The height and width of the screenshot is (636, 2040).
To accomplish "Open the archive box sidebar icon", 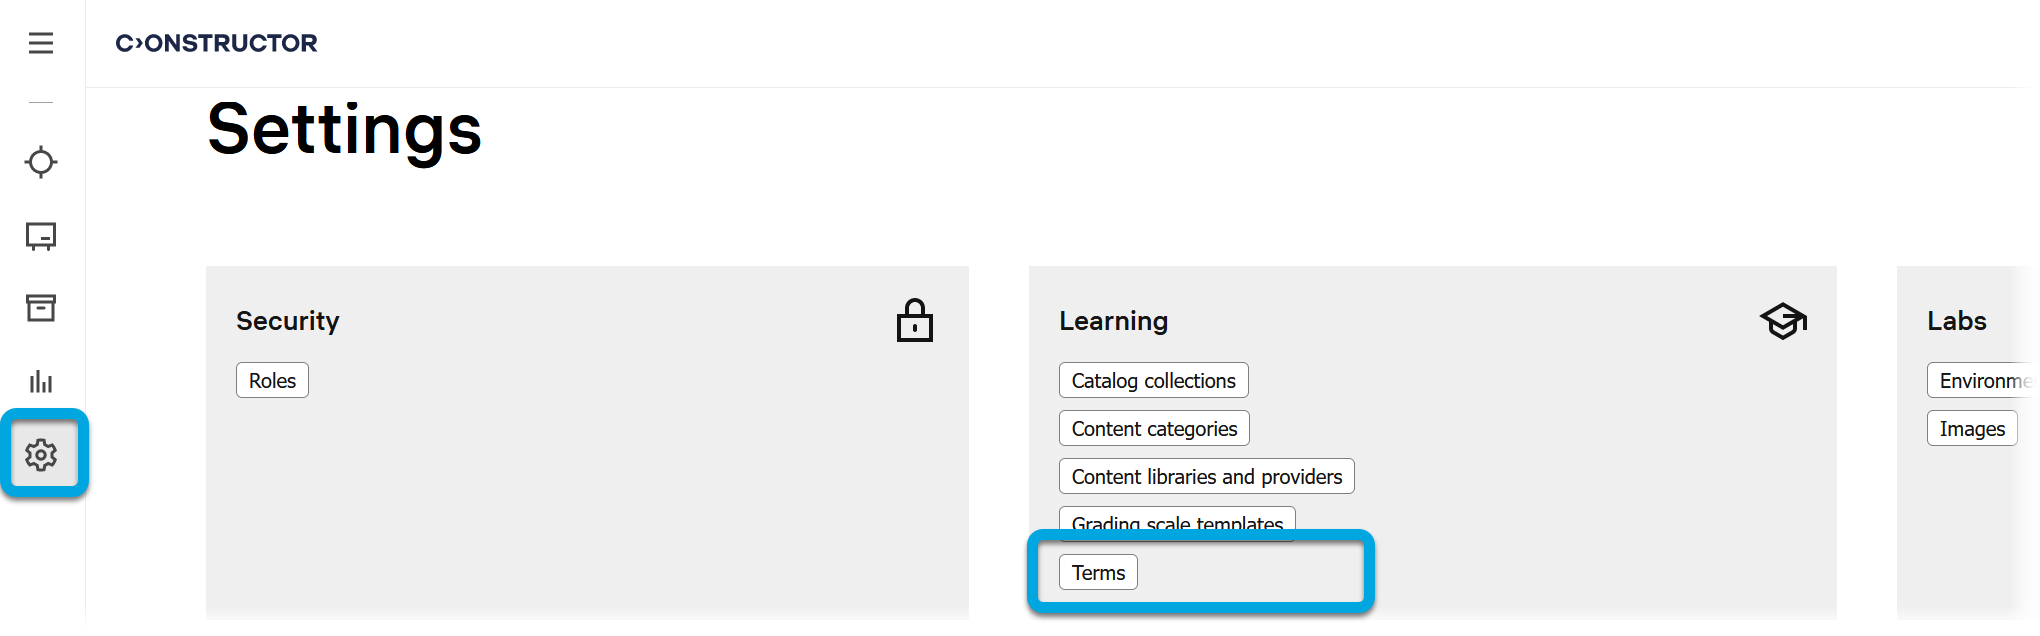I will pyautogui.click(x=41, y=308).
